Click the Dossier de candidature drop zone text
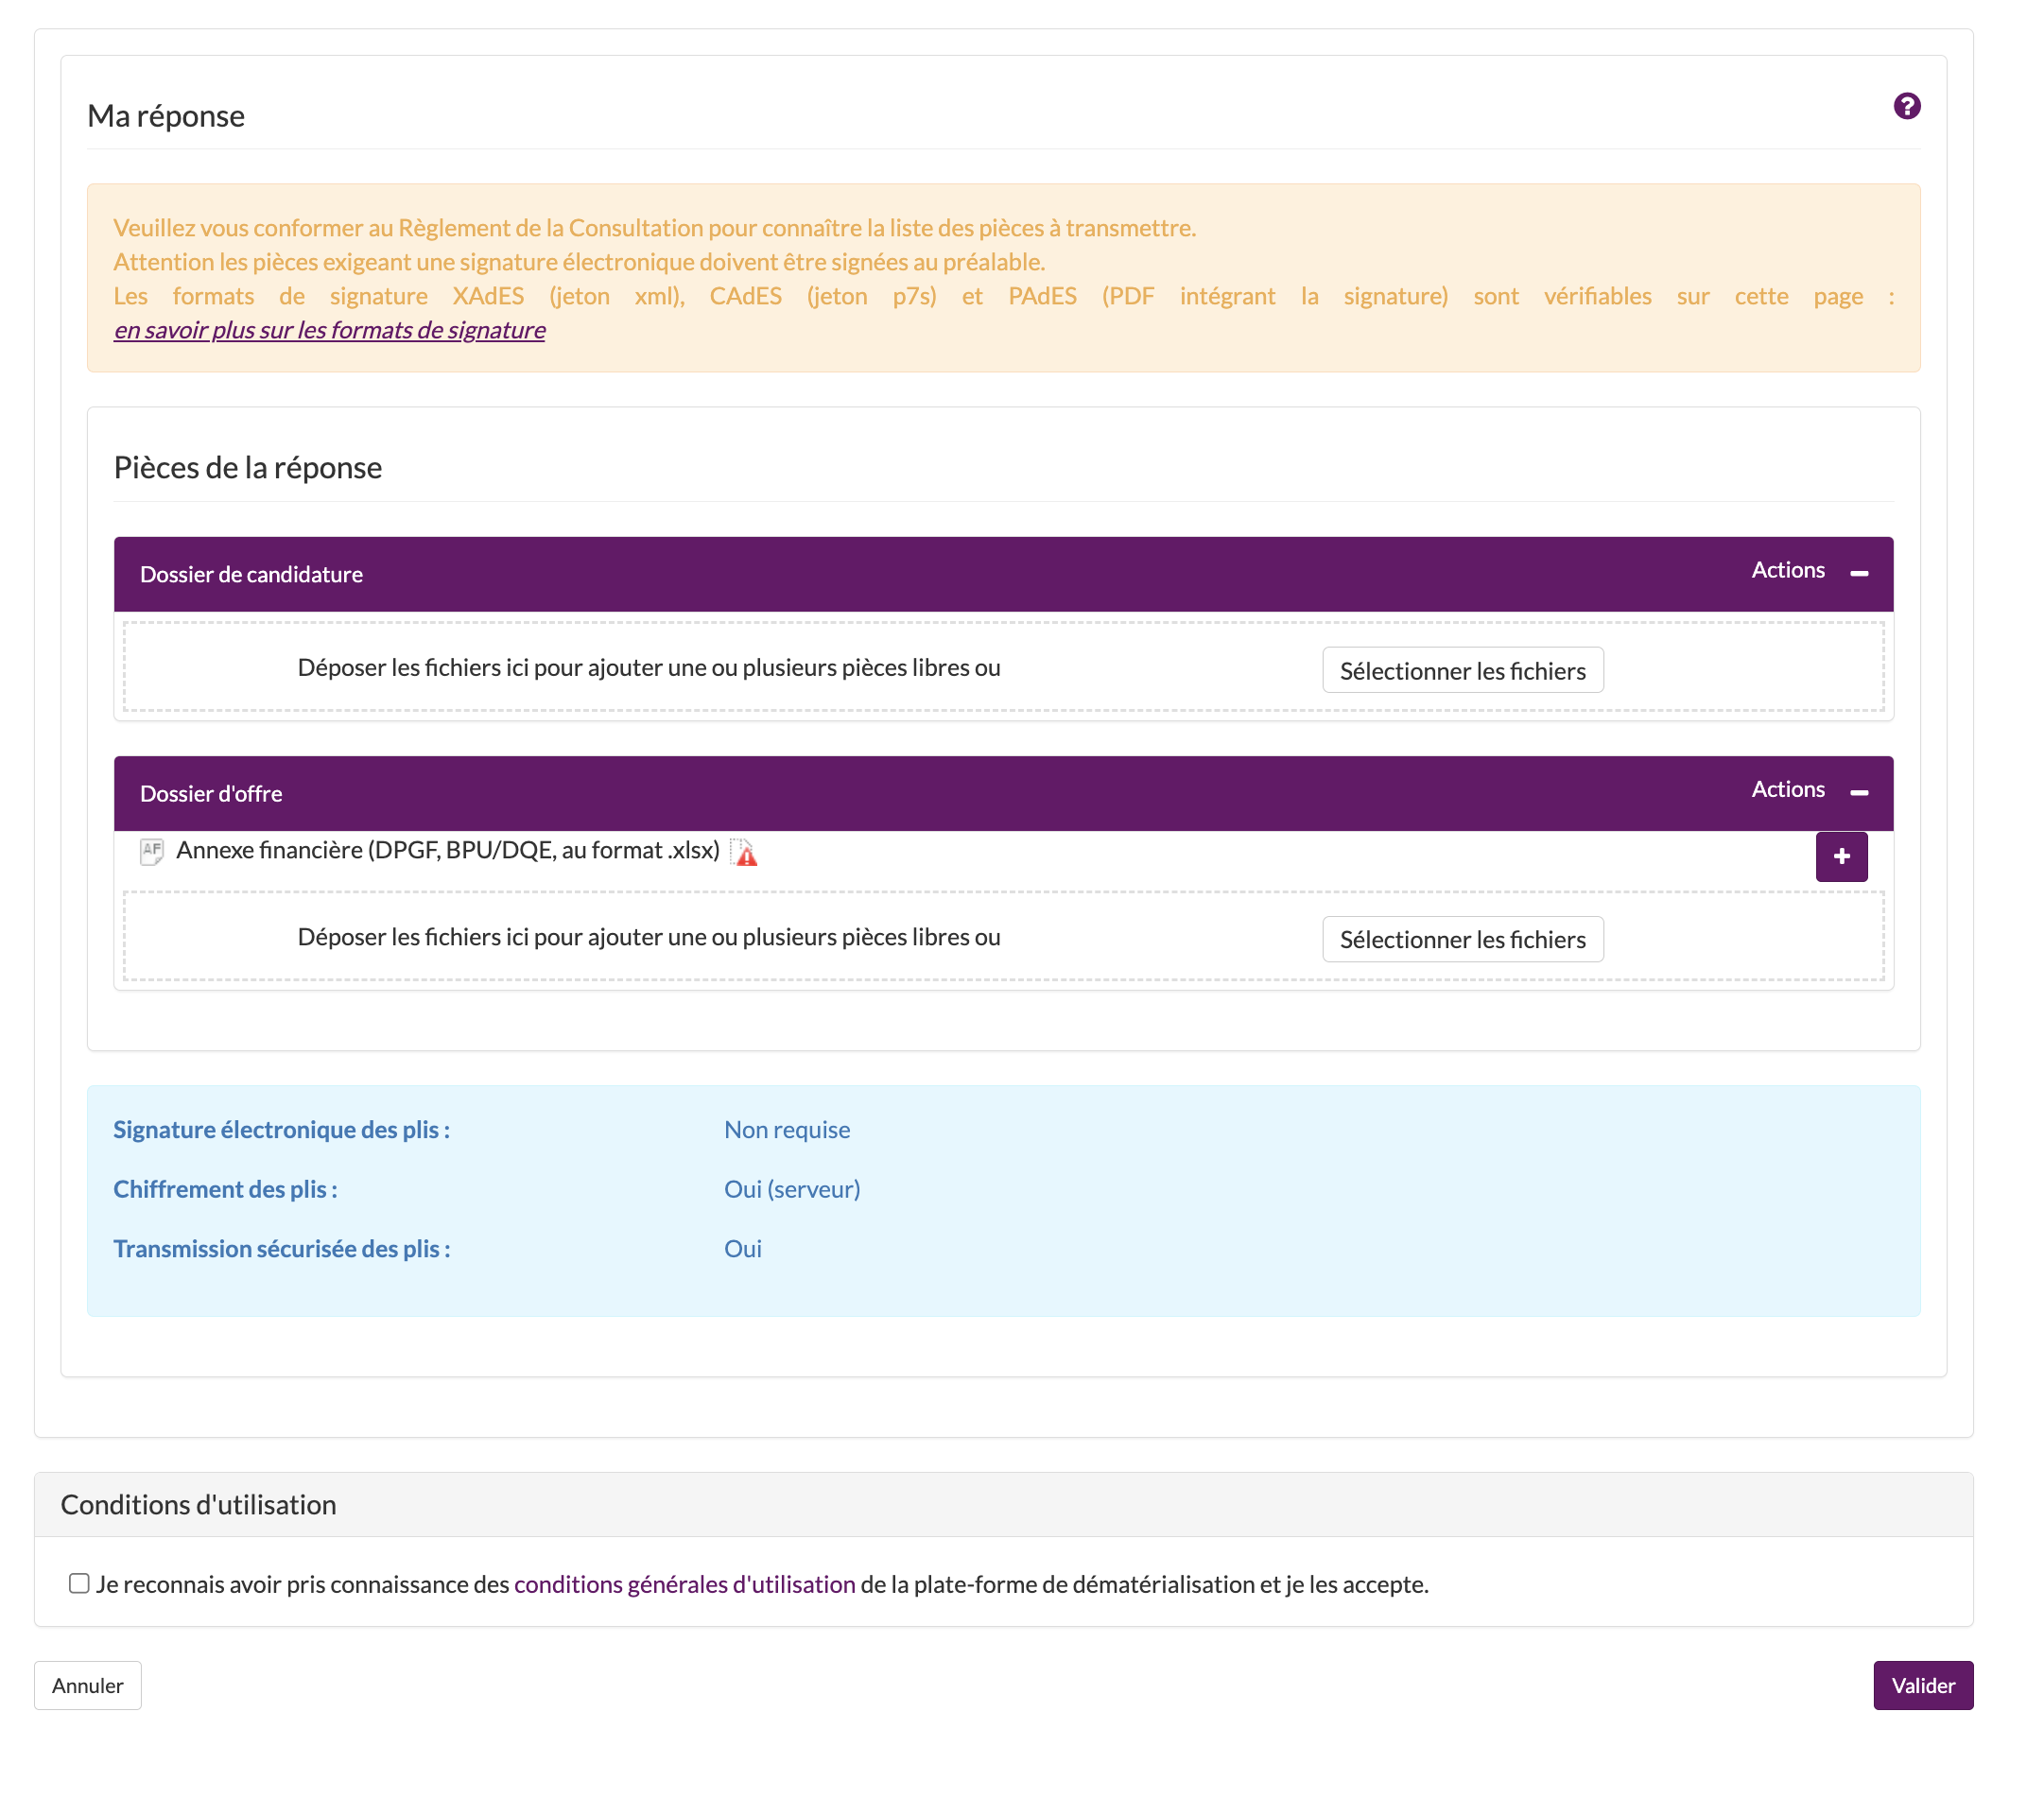The height and width of the screenshot is (1798, 2044). (x=648, y=667)
